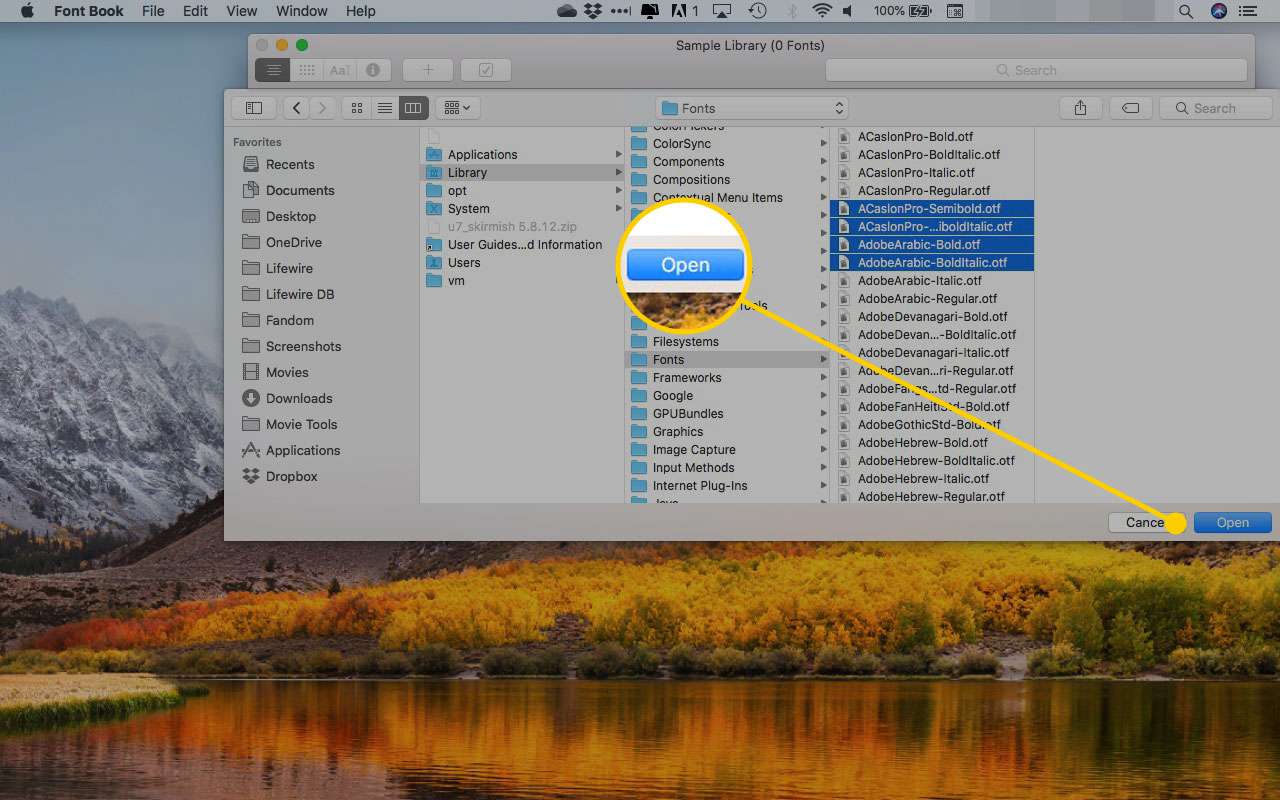Select Font Book's Repertoire grid preview mode

(307, 70)
